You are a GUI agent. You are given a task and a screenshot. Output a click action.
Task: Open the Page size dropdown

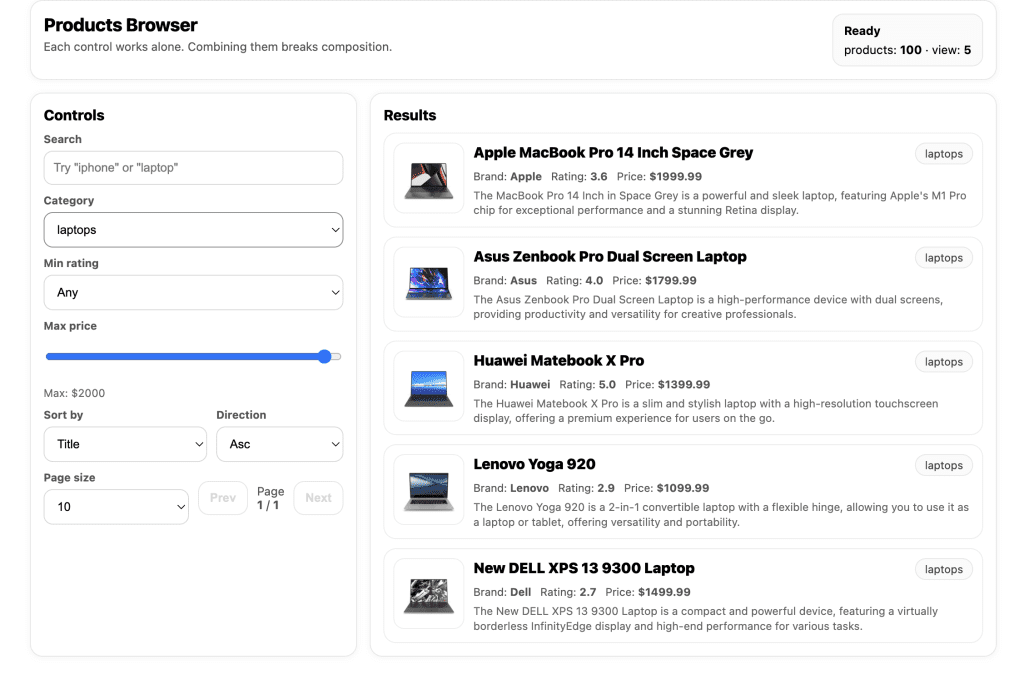click(x=116, y=507)
